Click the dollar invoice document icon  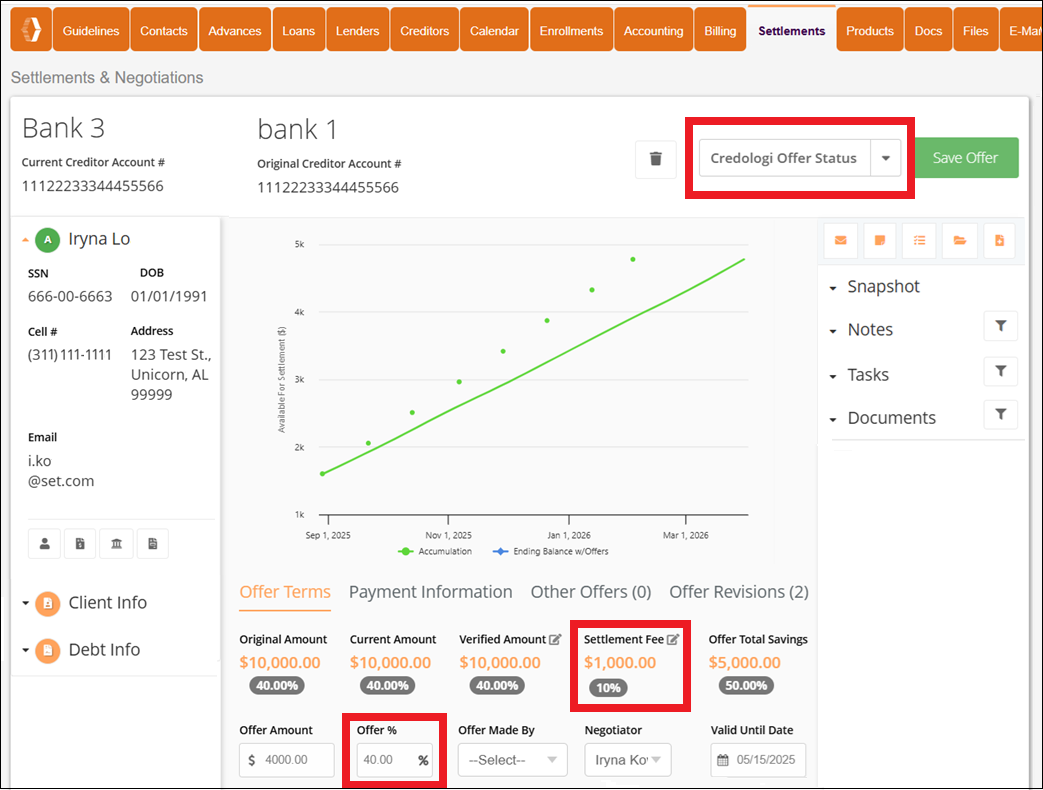coord(80,543)
